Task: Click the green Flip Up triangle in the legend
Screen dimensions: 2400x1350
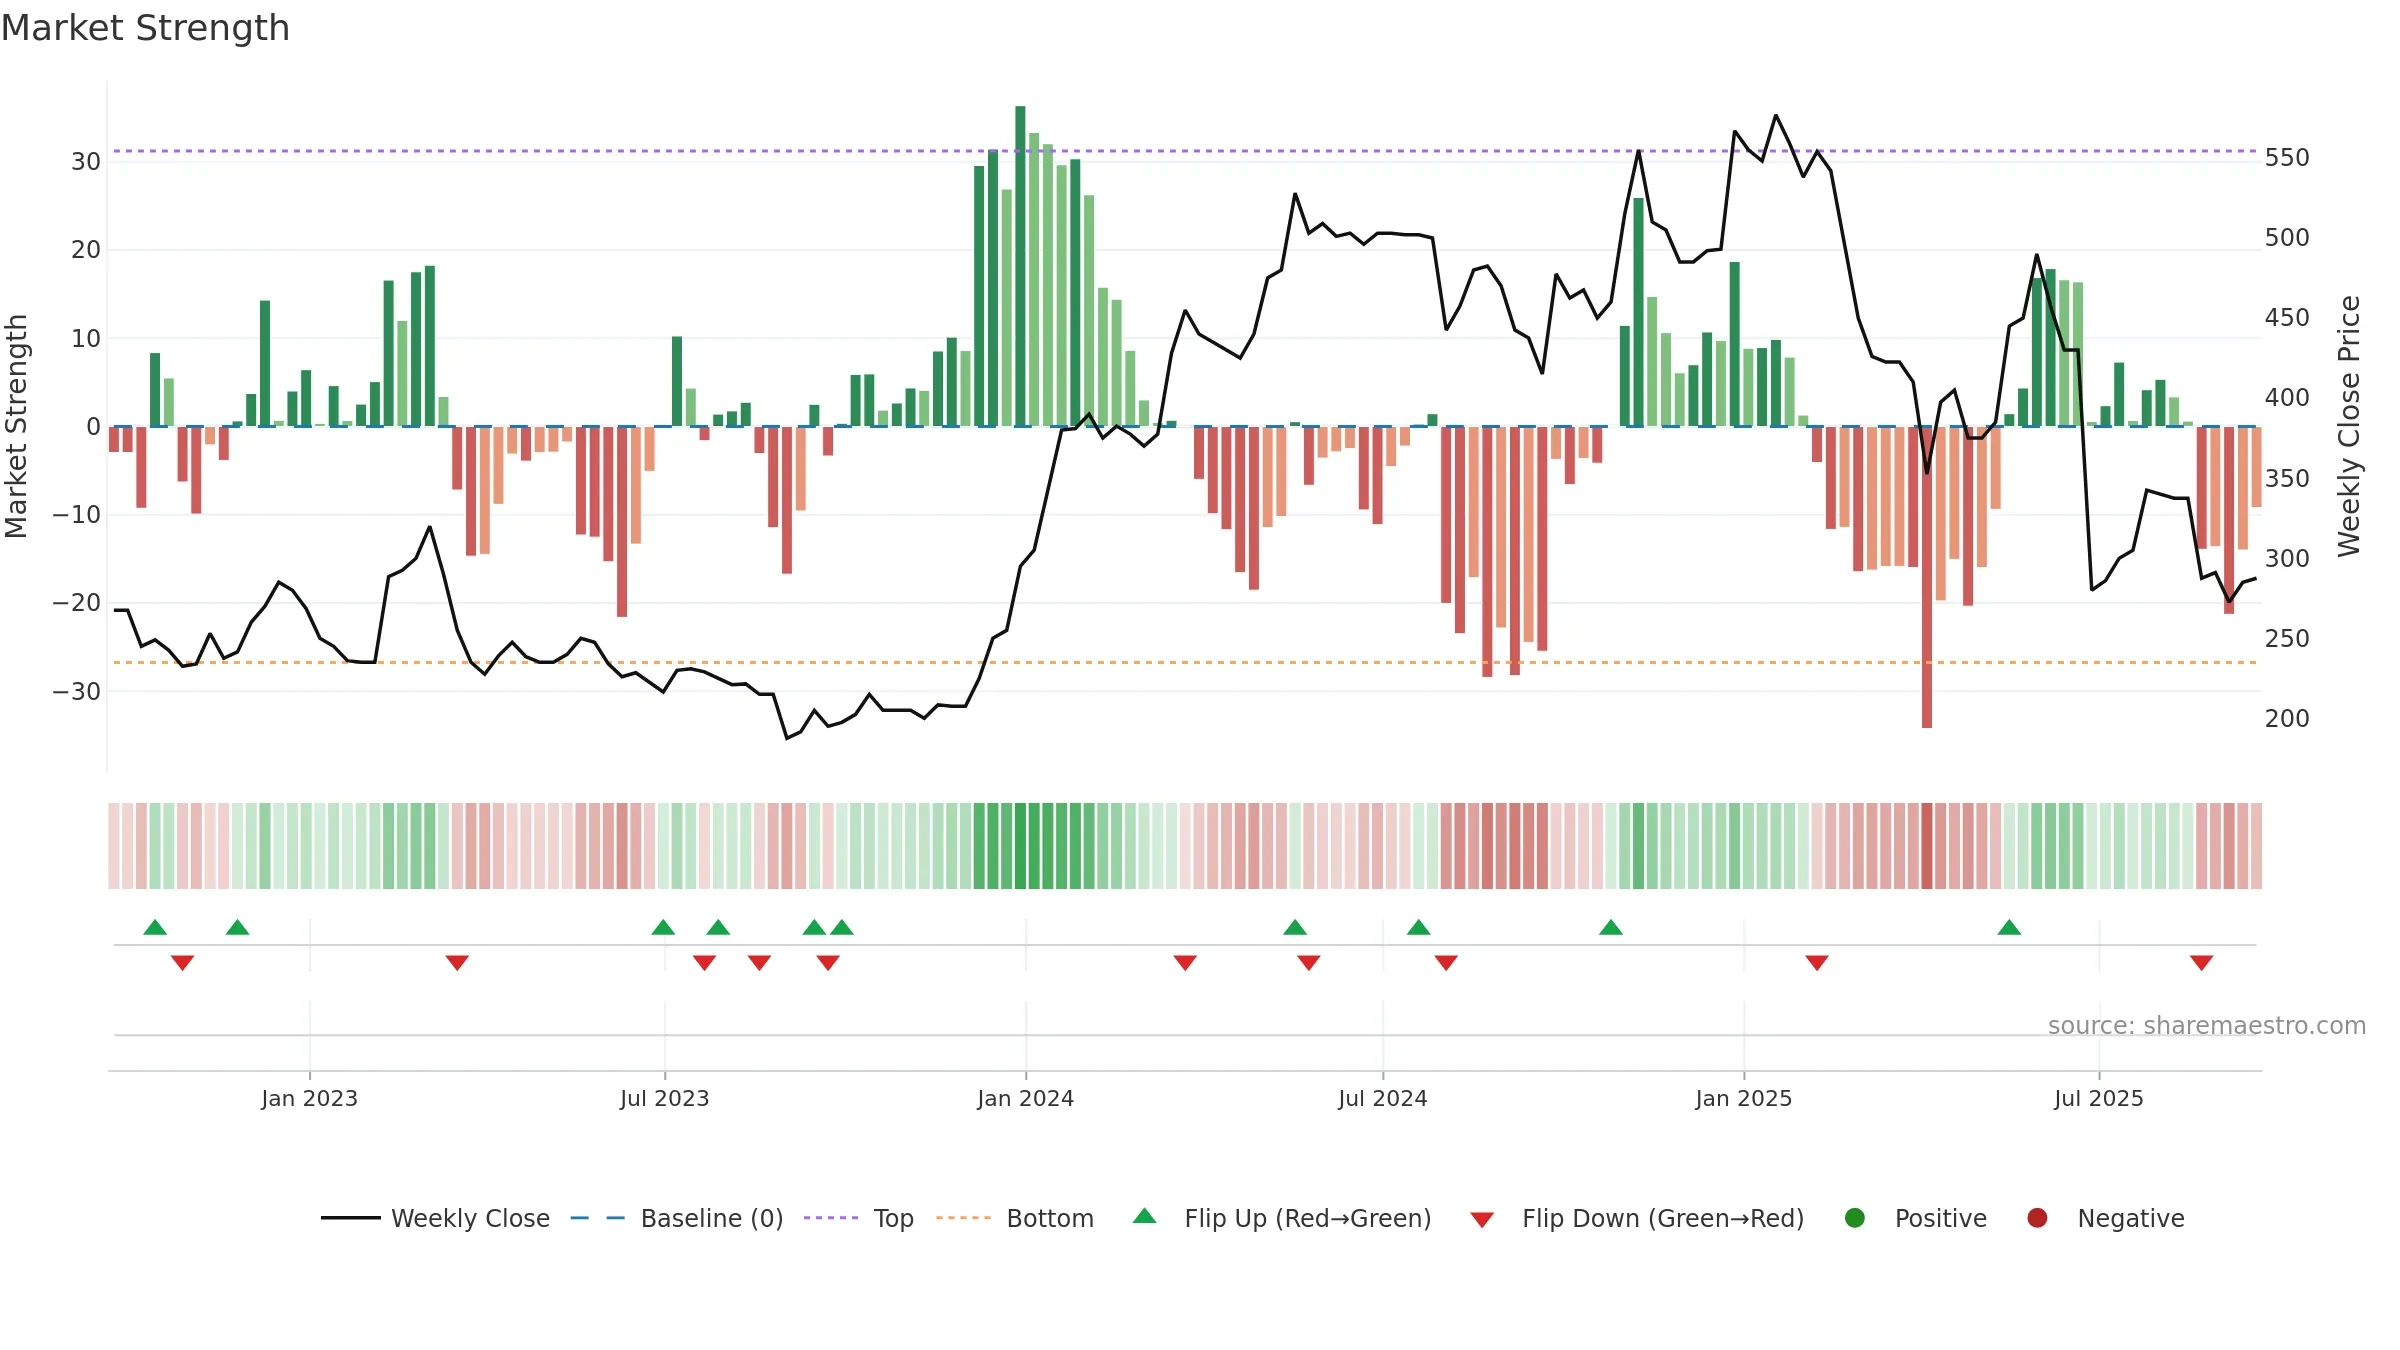Action: (x=1145, y=1216)
